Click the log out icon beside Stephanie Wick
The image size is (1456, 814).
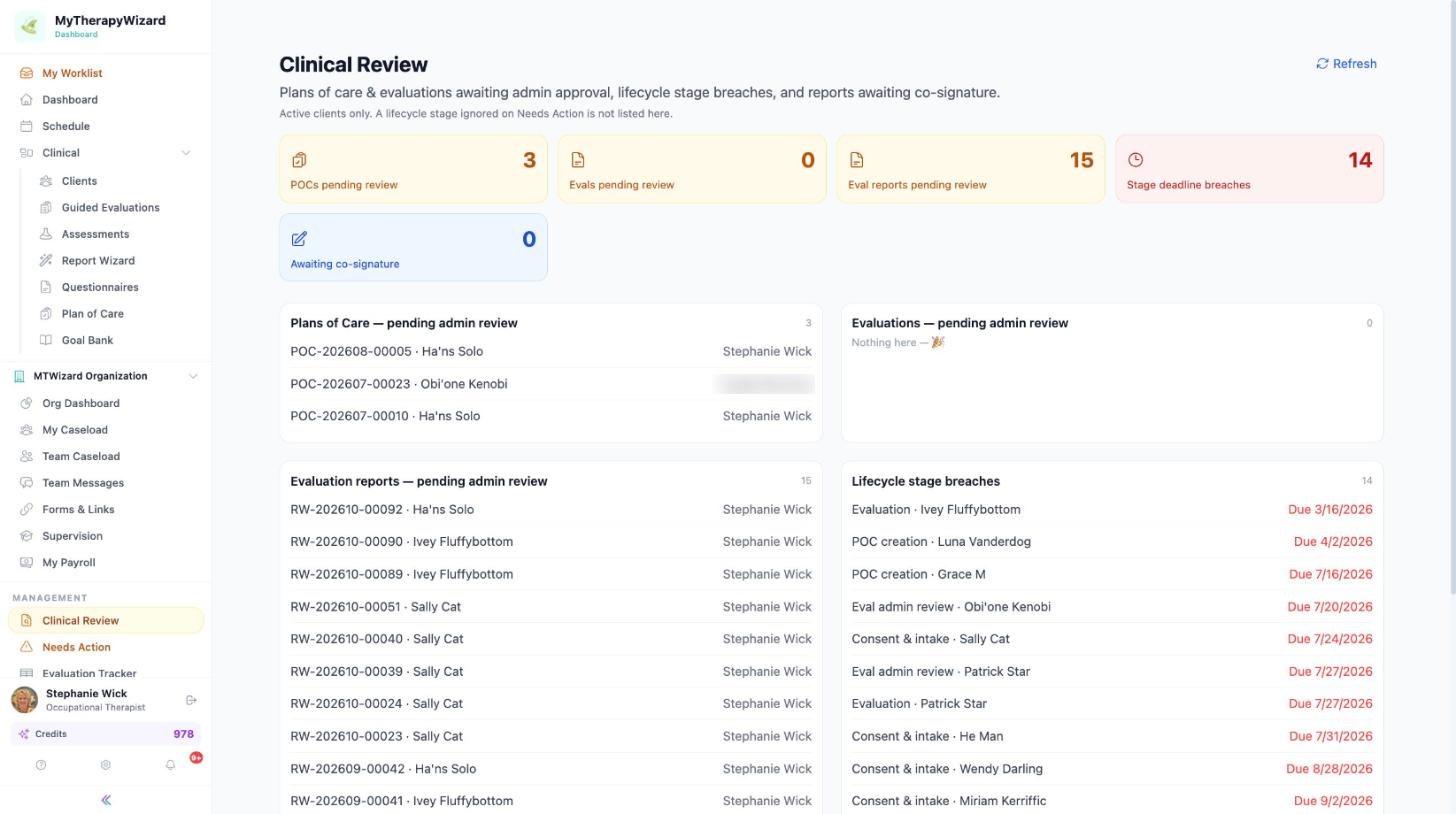tap(192, 700)
